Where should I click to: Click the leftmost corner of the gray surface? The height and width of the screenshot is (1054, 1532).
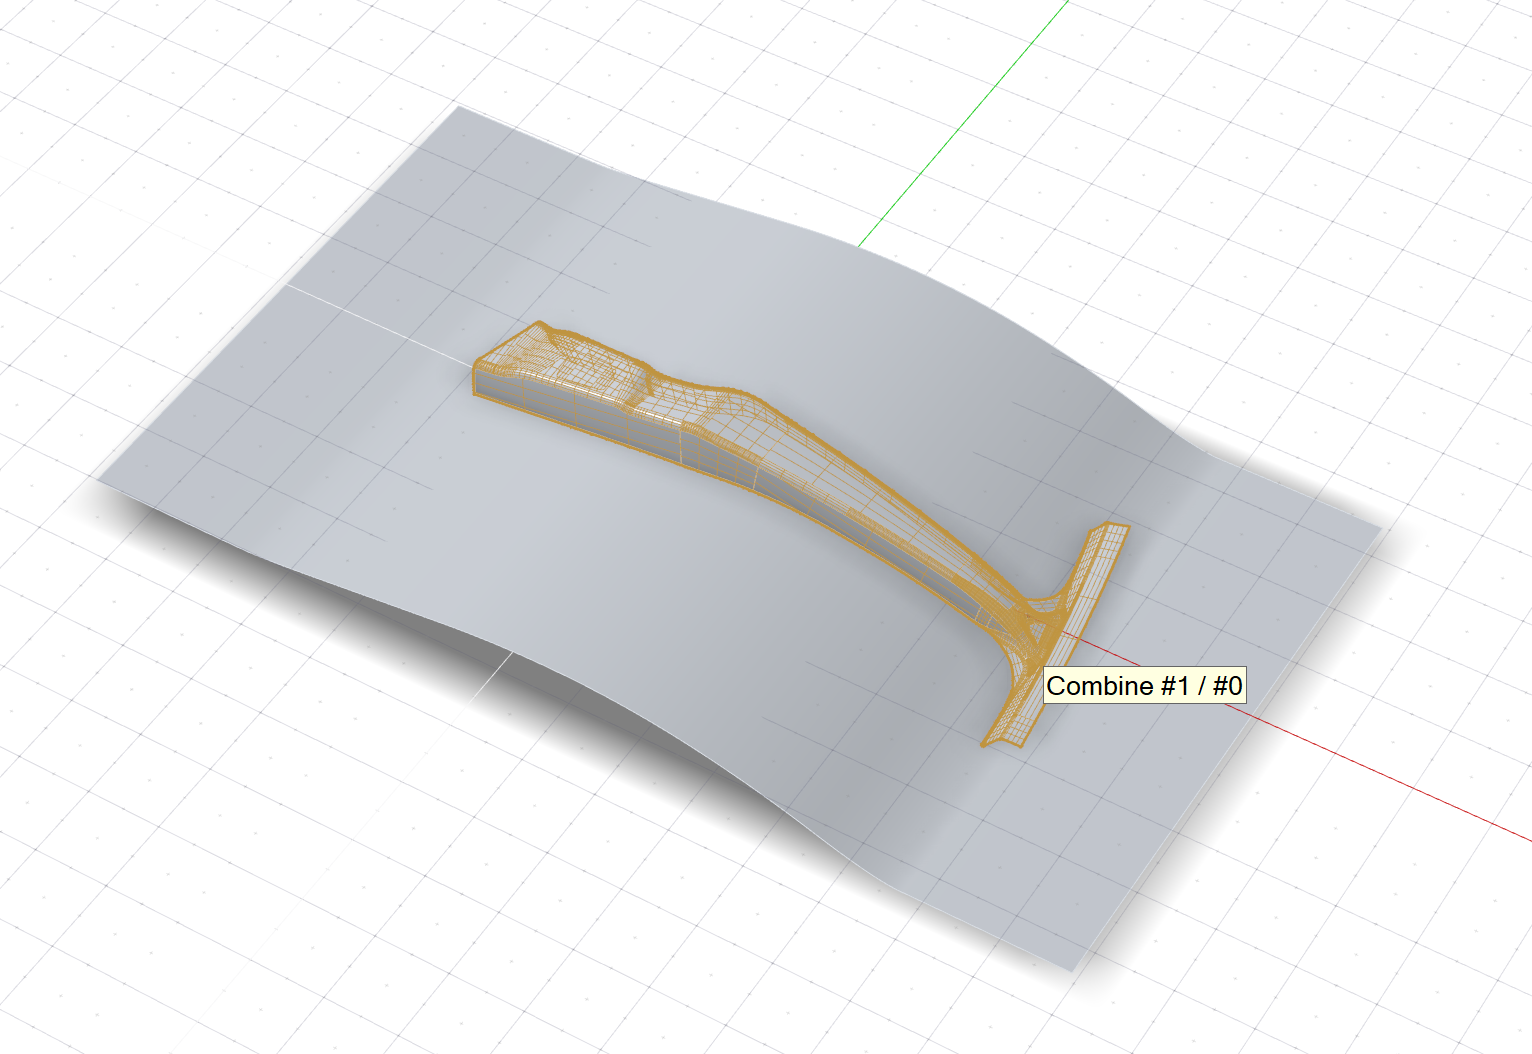click(102, 477)
